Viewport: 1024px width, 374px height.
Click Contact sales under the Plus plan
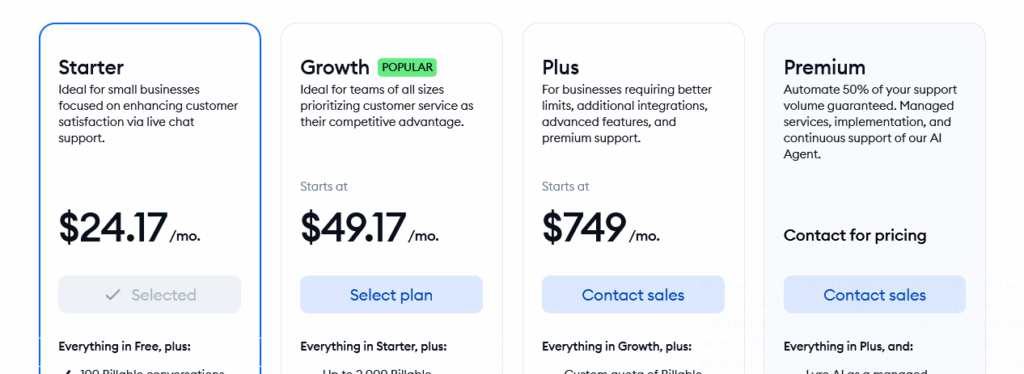(633, 294)
